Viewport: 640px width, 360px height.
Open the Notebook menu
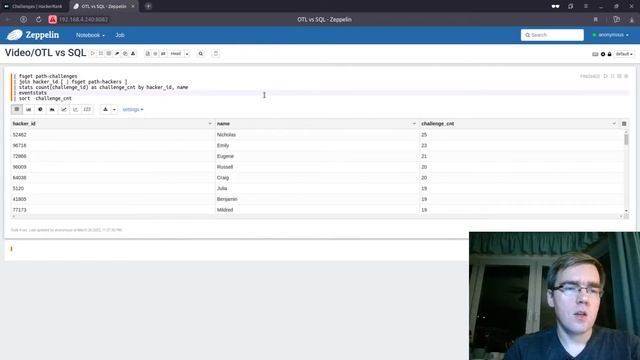(90, 35)
